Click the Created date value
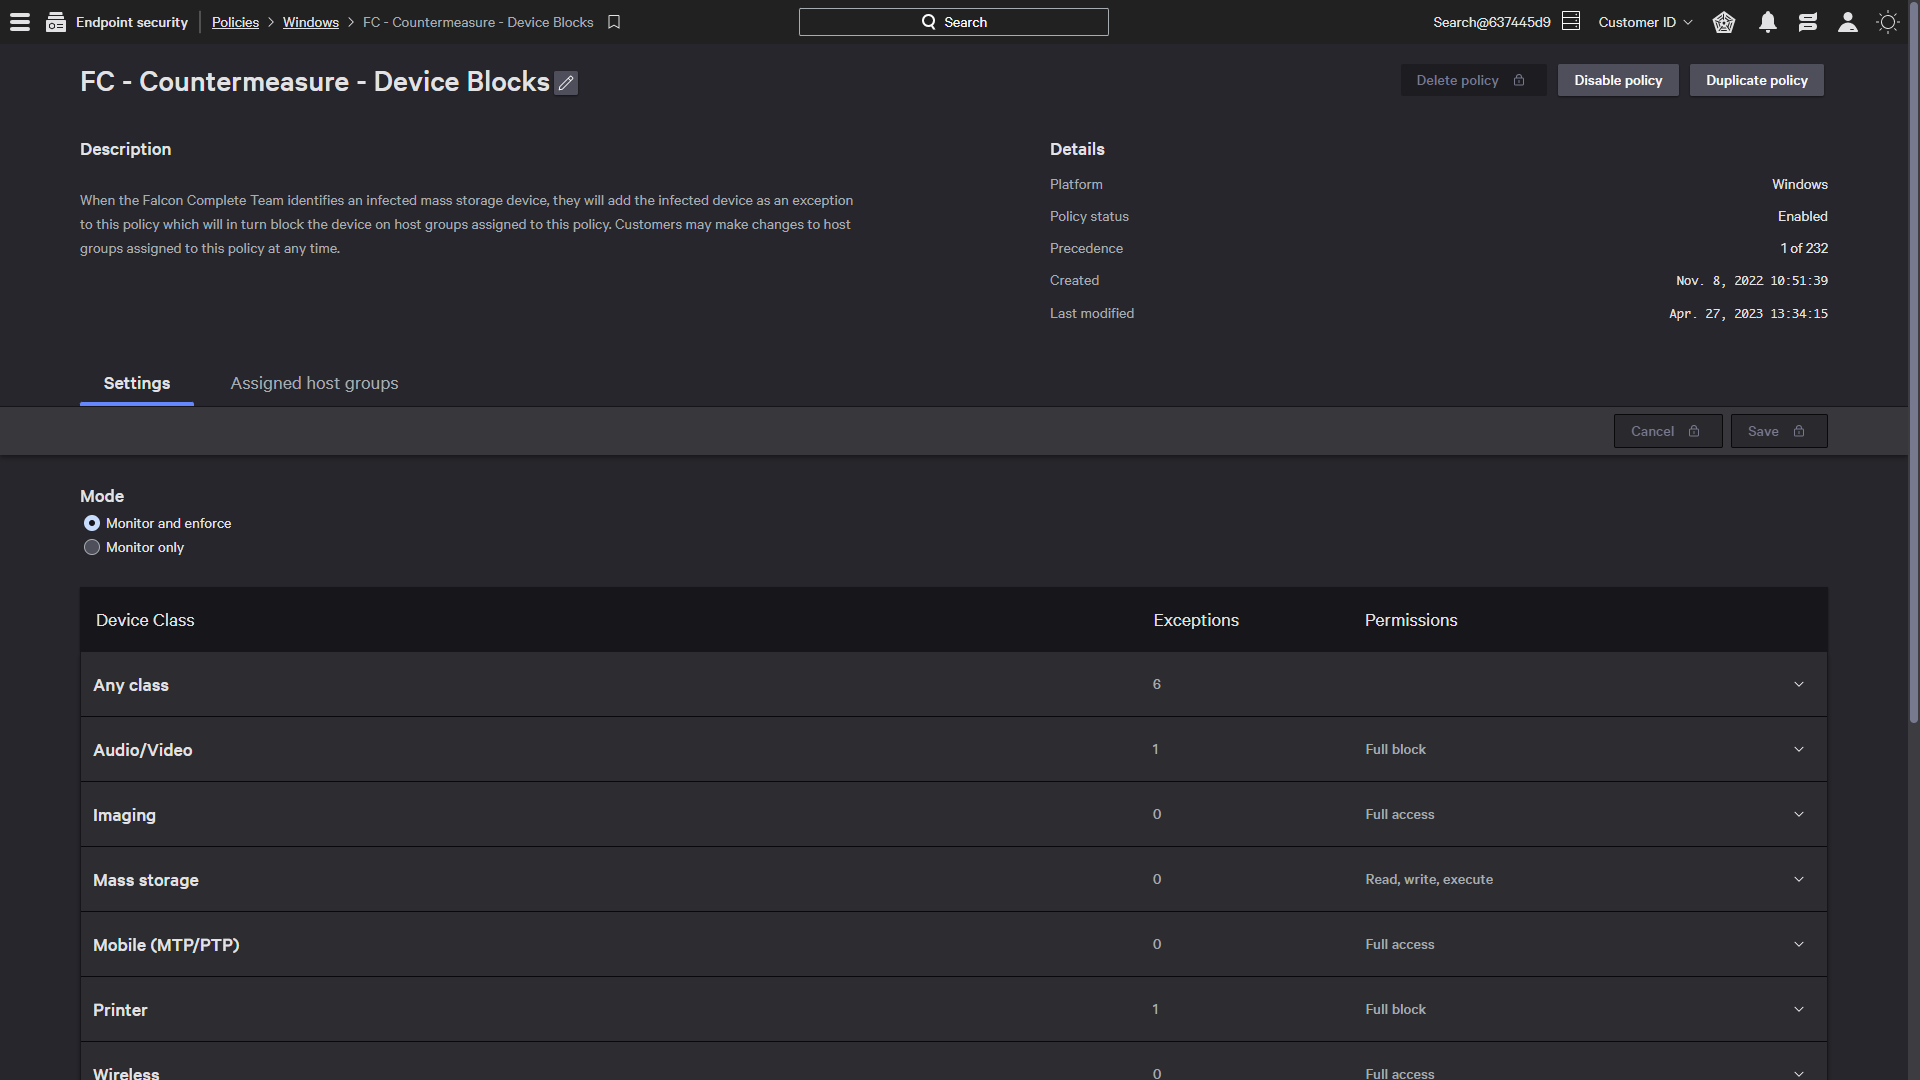Viewport: 1920px width, 1080px height. click(x=1752, y=281)
